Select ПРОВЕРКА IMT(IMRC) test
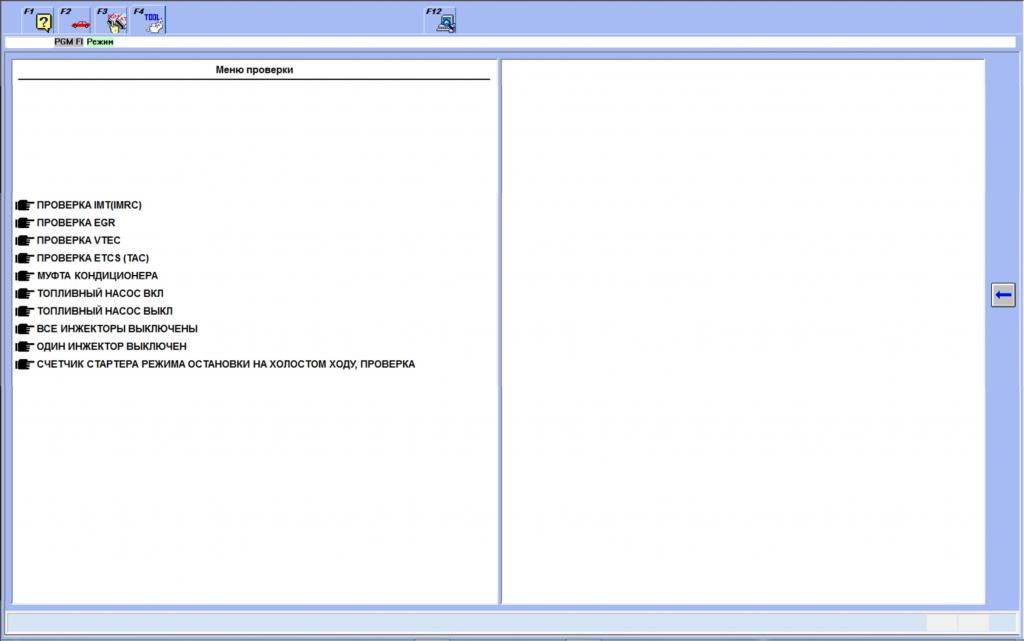The width and height of the screenshot is (1024, 641). (89, 205)
